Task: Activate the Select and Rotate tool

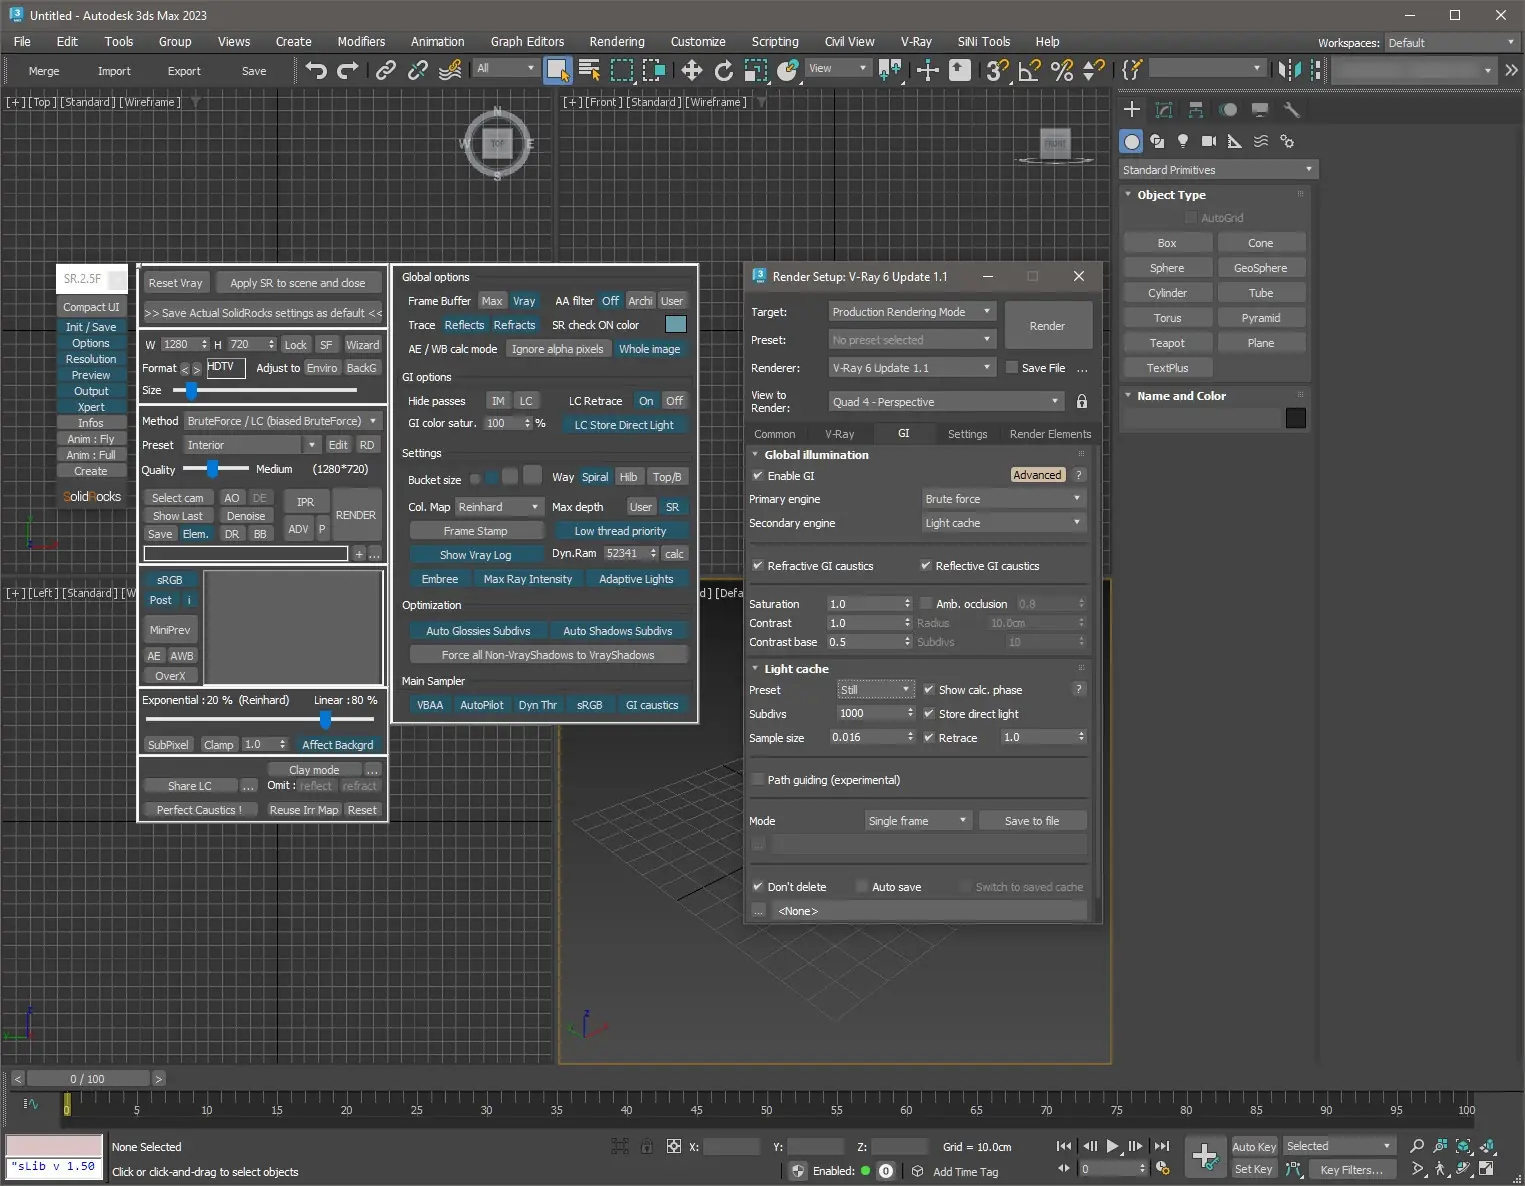Action: (723, 70)
